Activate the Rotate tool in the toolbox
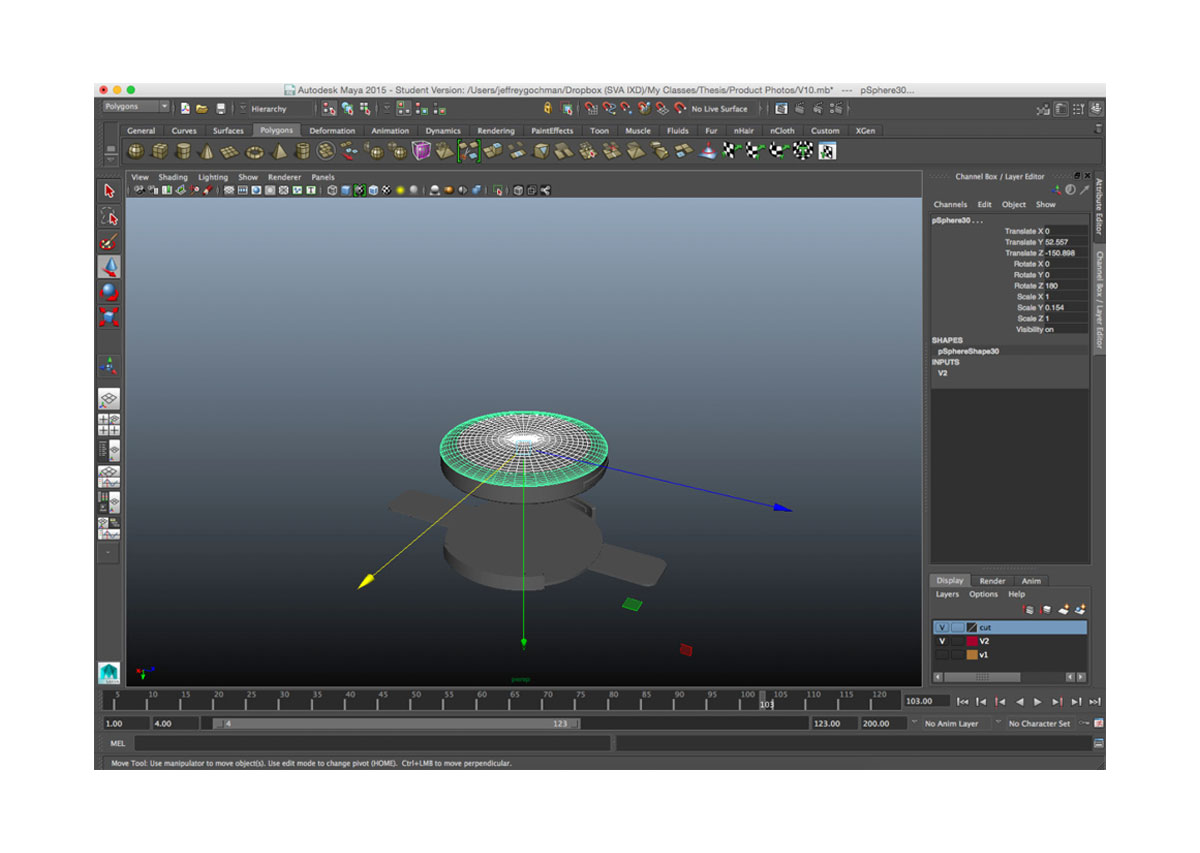Screen dimensions: 1200x853 (x=110, y=292)
